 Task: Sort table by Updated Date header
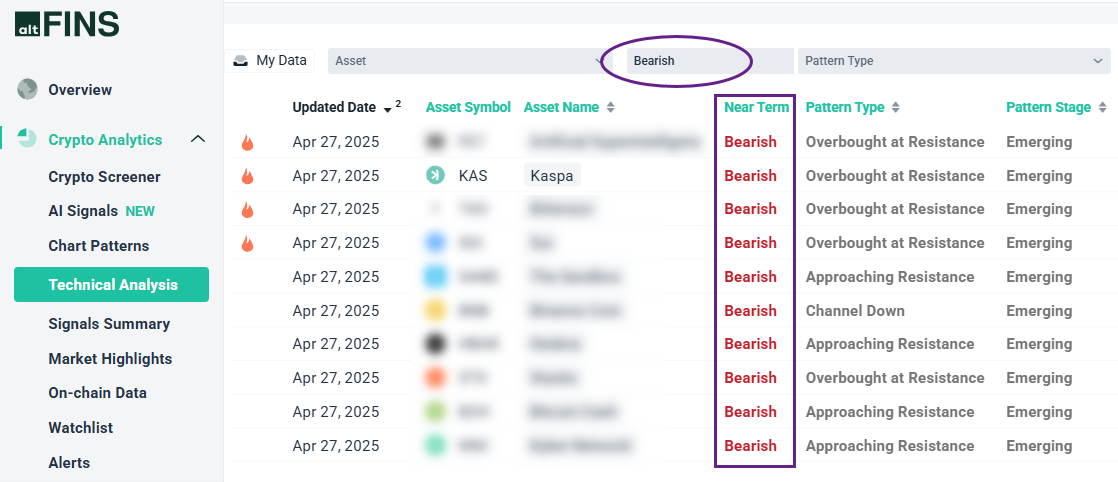point(334,107)
